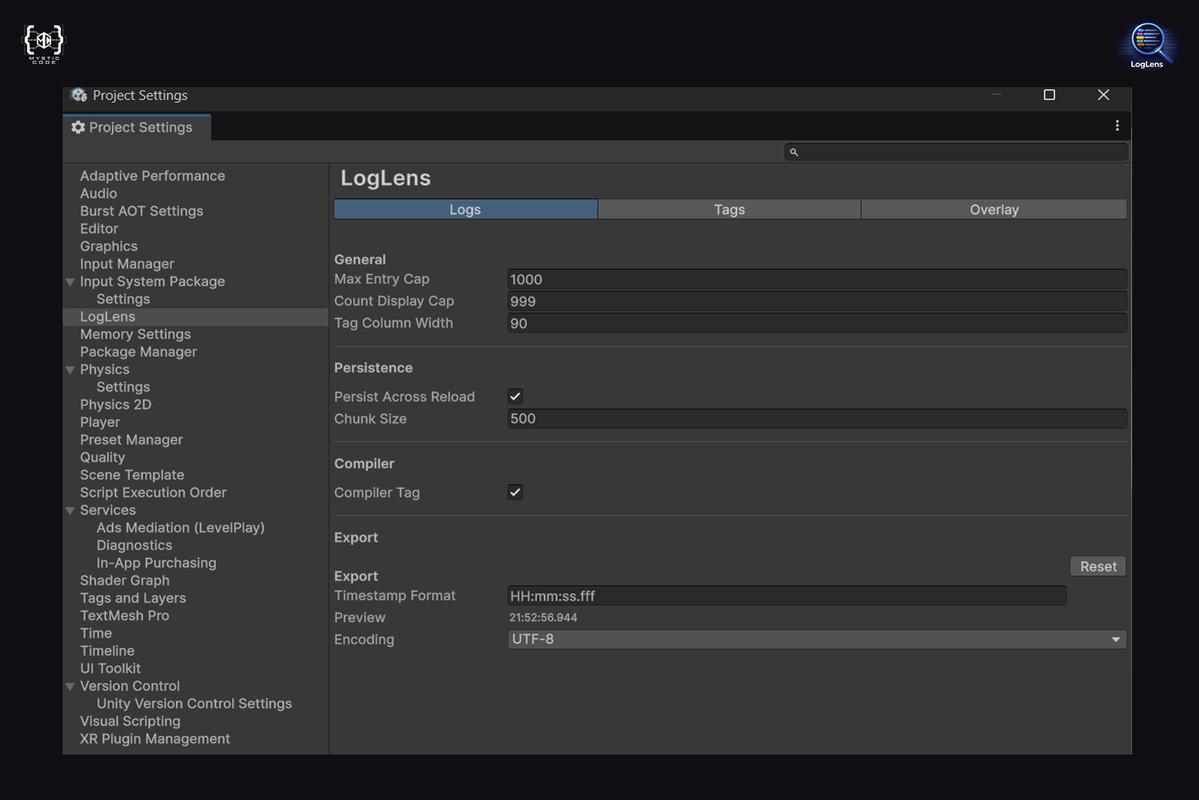Select Audio settings category
Viewport: 1199px width, 800px height.
coord(99,193)
